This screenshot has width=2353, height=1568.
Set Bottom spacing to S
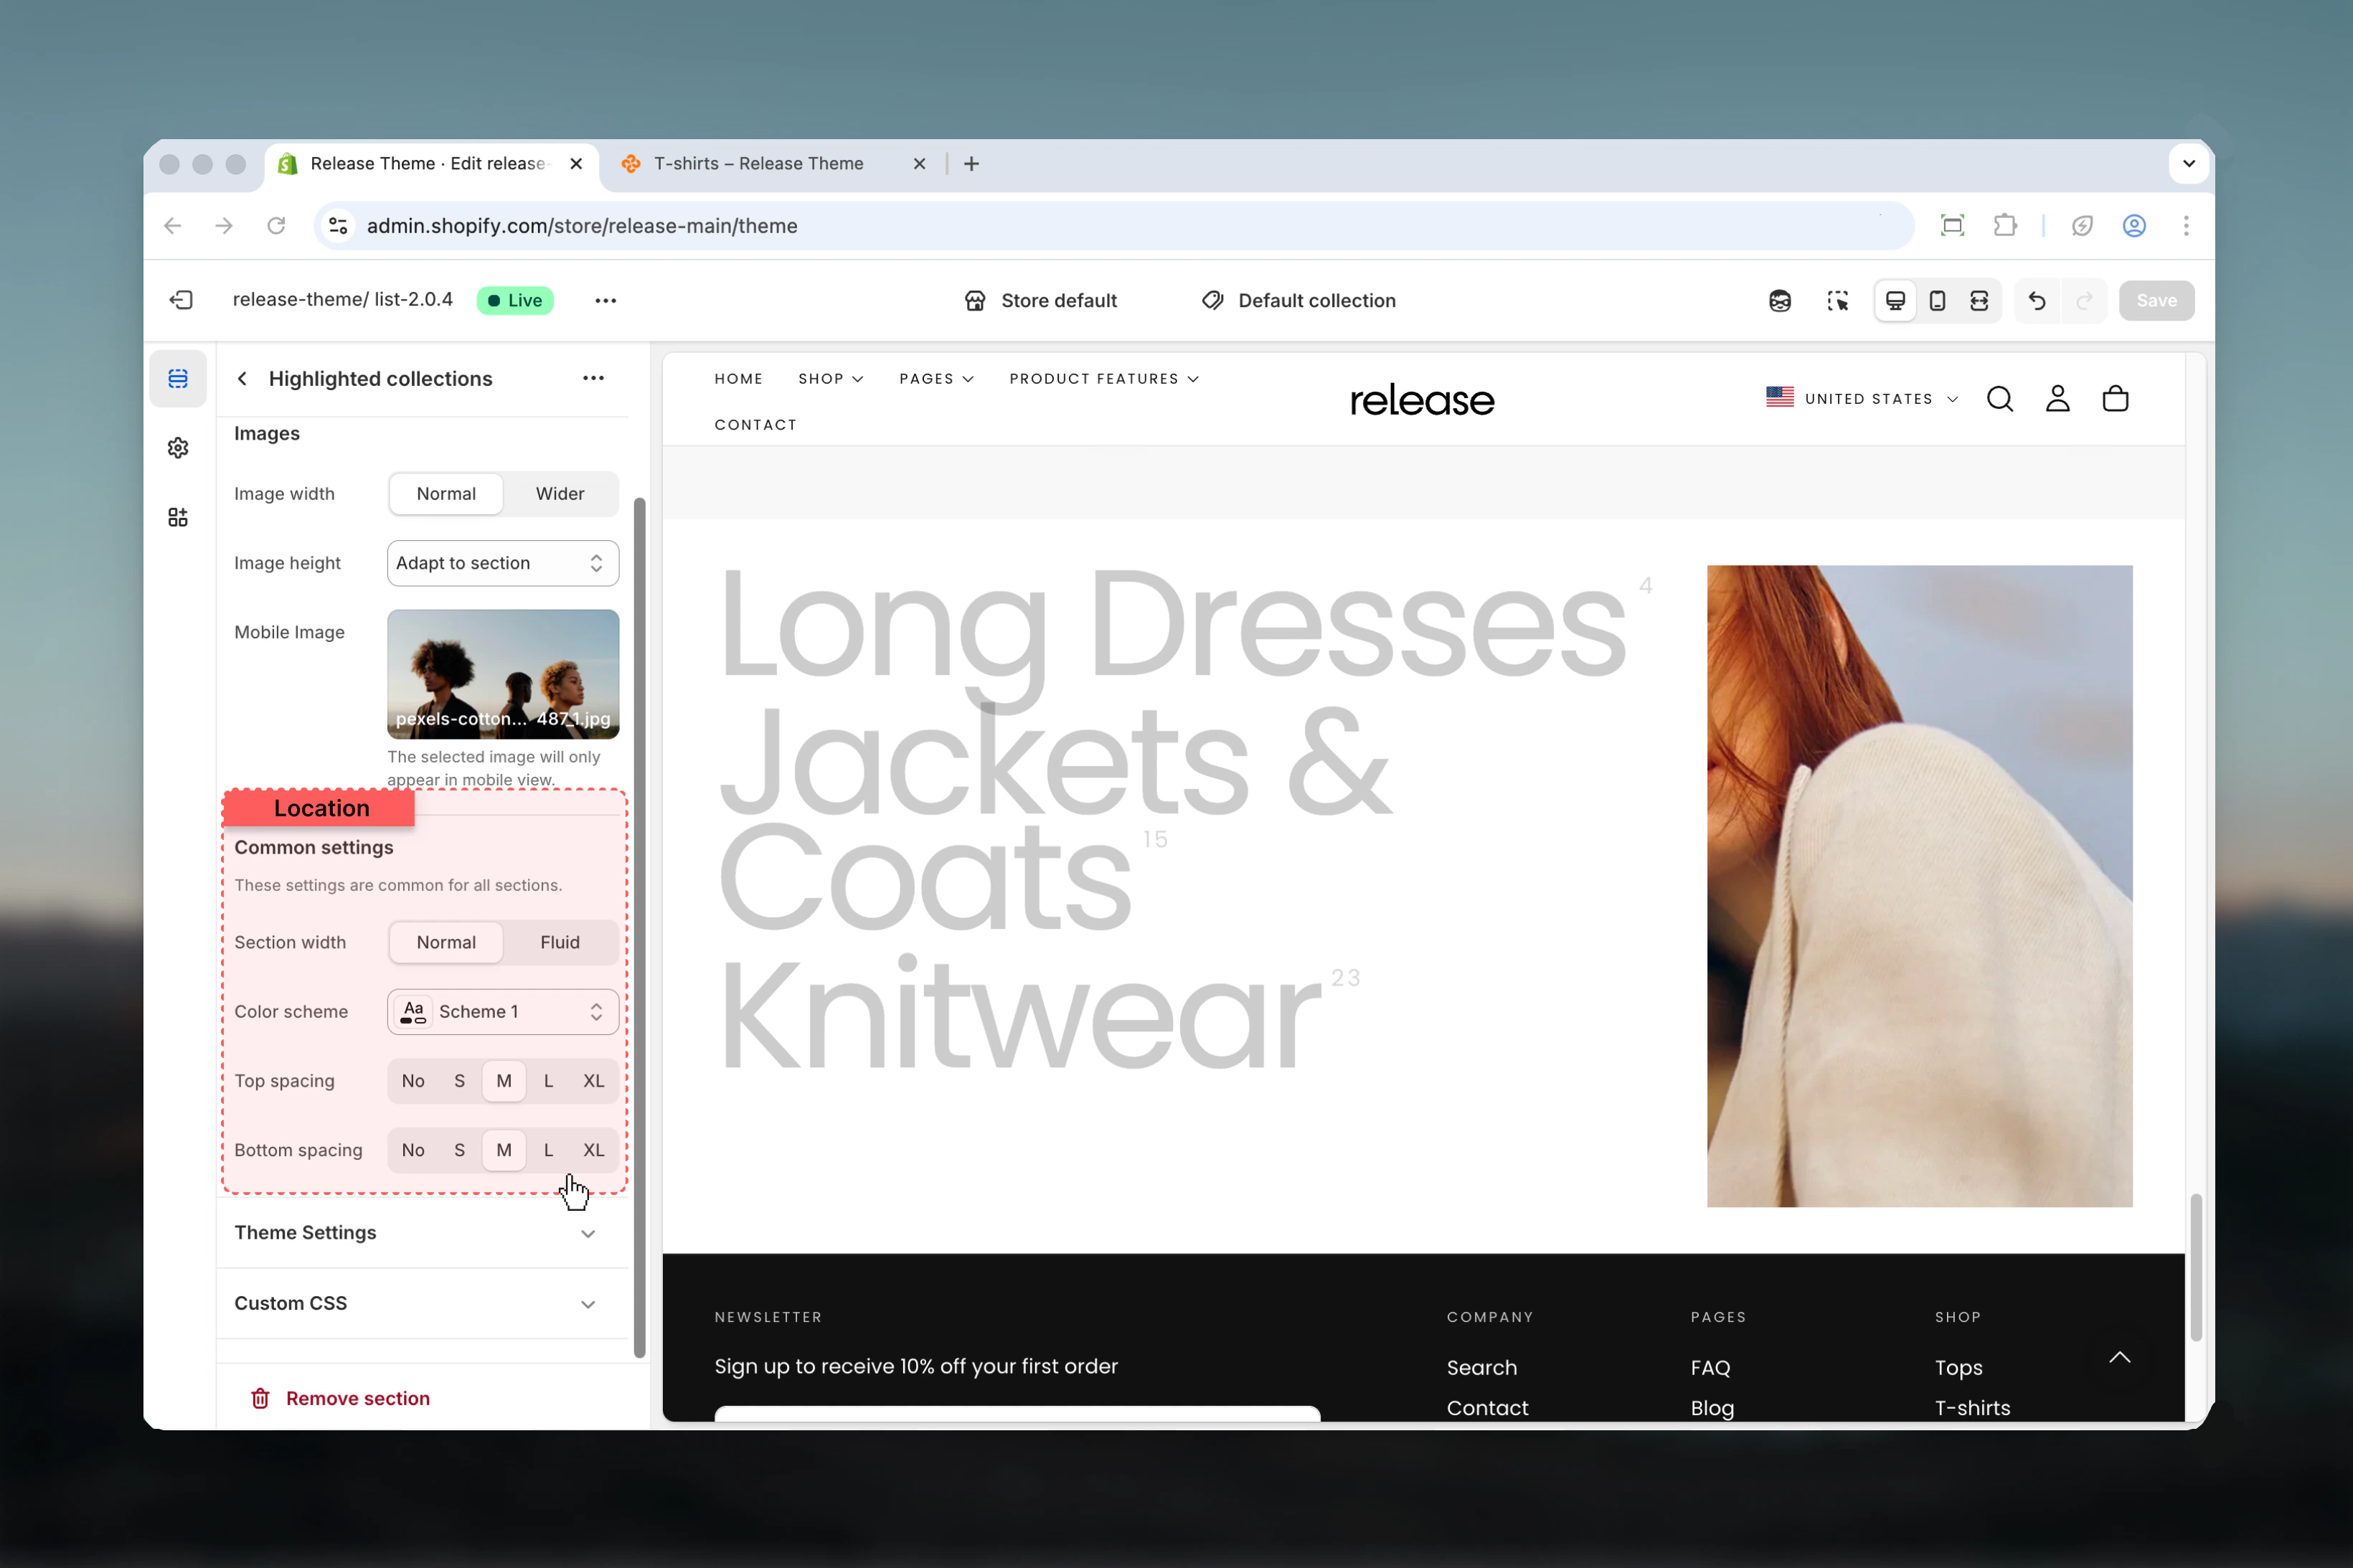459,1150
